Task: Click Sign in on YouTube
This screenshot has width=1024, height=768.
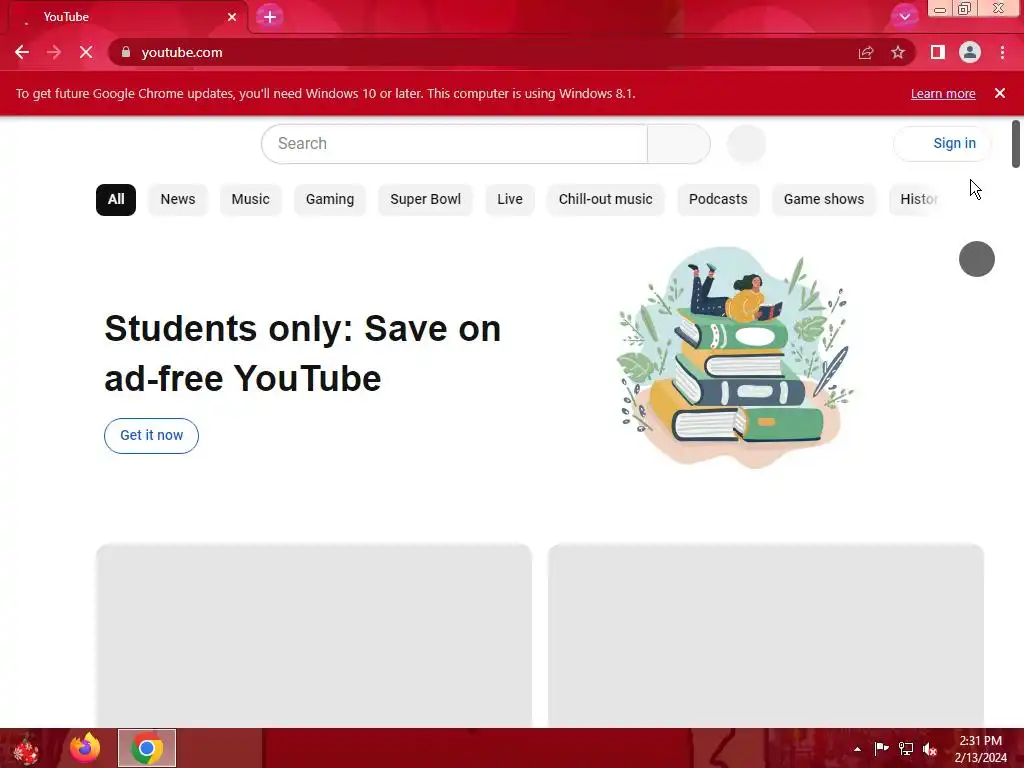Action: pyautogui.click(x=942, y=143)
